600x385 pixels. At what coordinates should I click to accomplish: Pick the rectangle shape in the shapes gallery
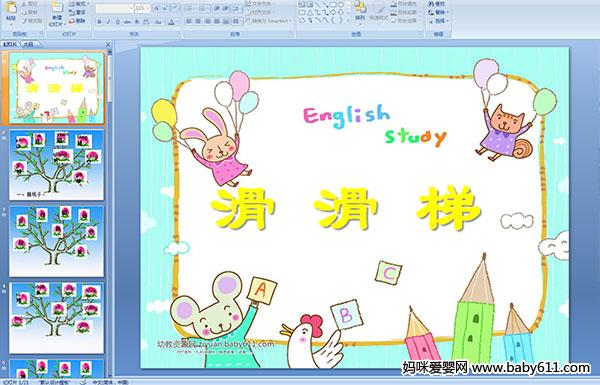pos(333,5)
